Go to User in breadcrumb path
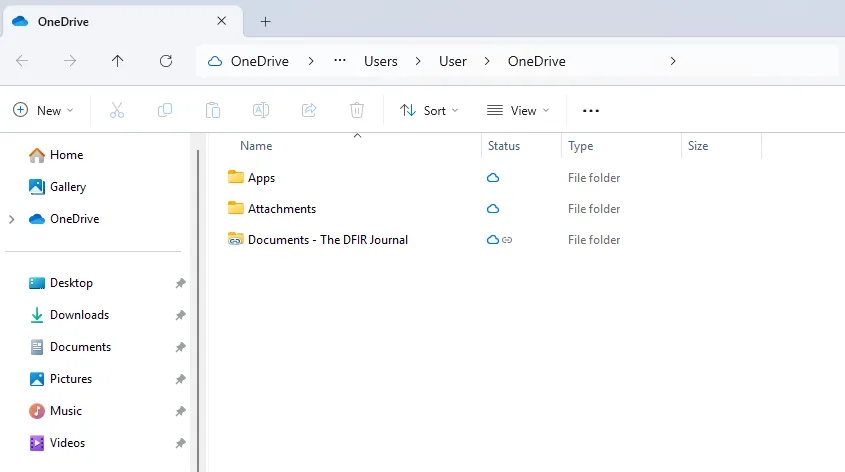Viewport: 845px width, 472px height. pyautogui.click(x=453, y=61)
